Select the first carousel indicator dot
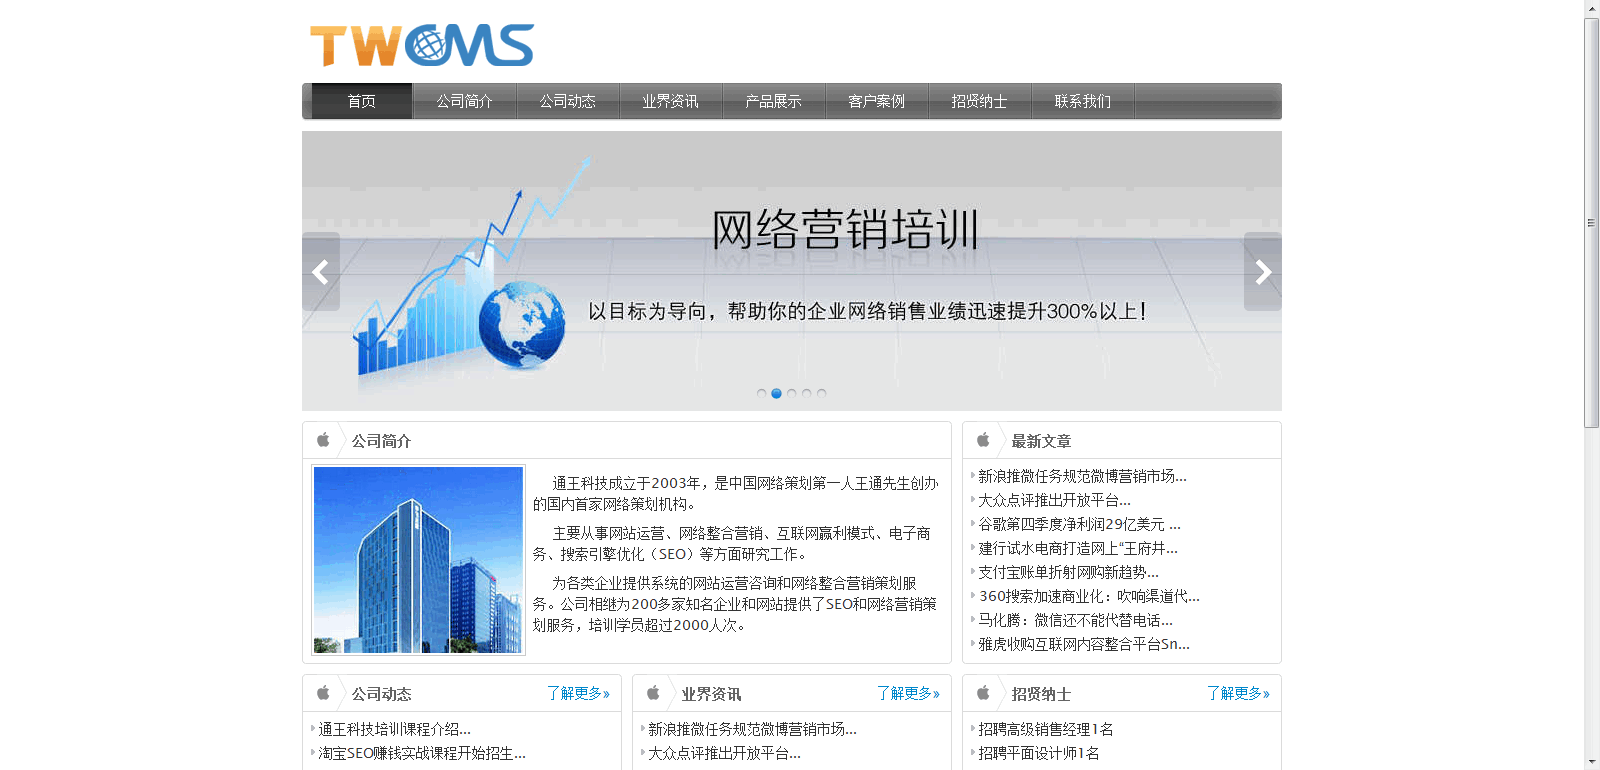The image size is (1600, 770). [762, 393]
